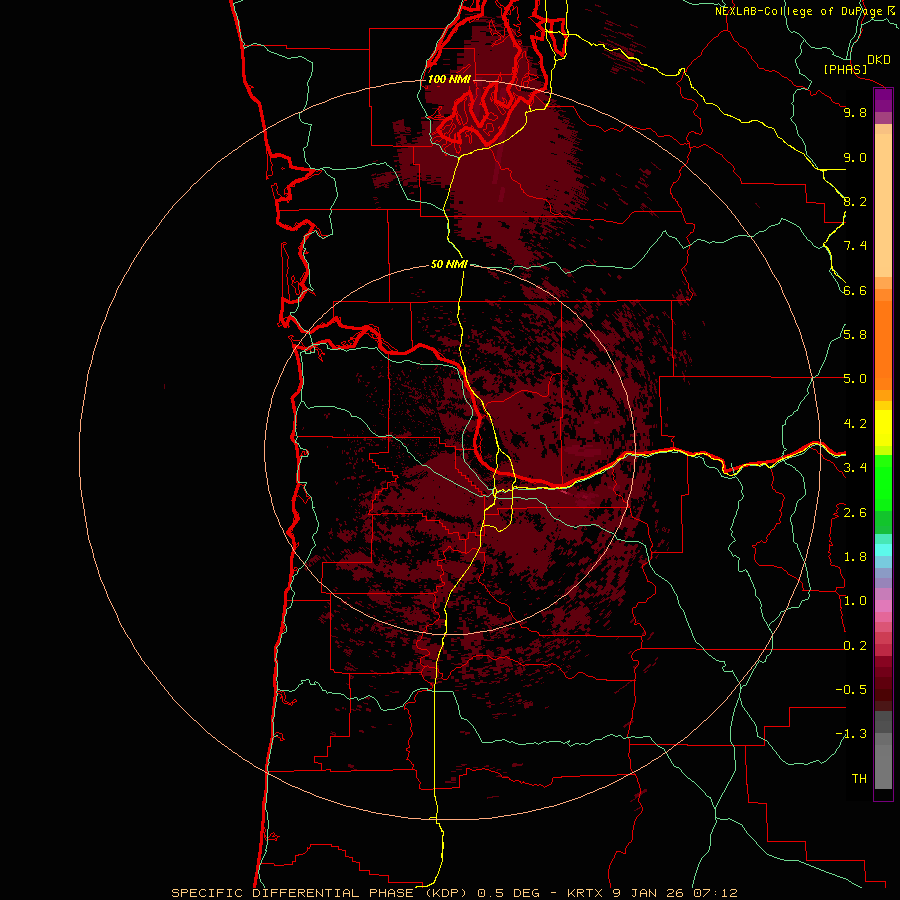Click the 07:12 timestamp in caption
Screen dimensions: 900x900
click(715, 893)
